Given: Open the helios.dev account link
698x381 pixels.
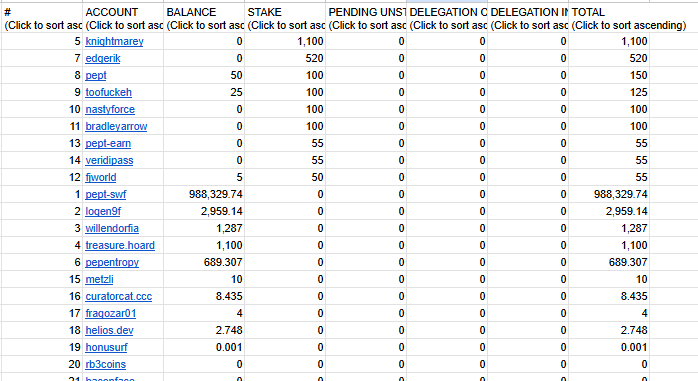Looking at the screenshot, I should coord(110,330).
